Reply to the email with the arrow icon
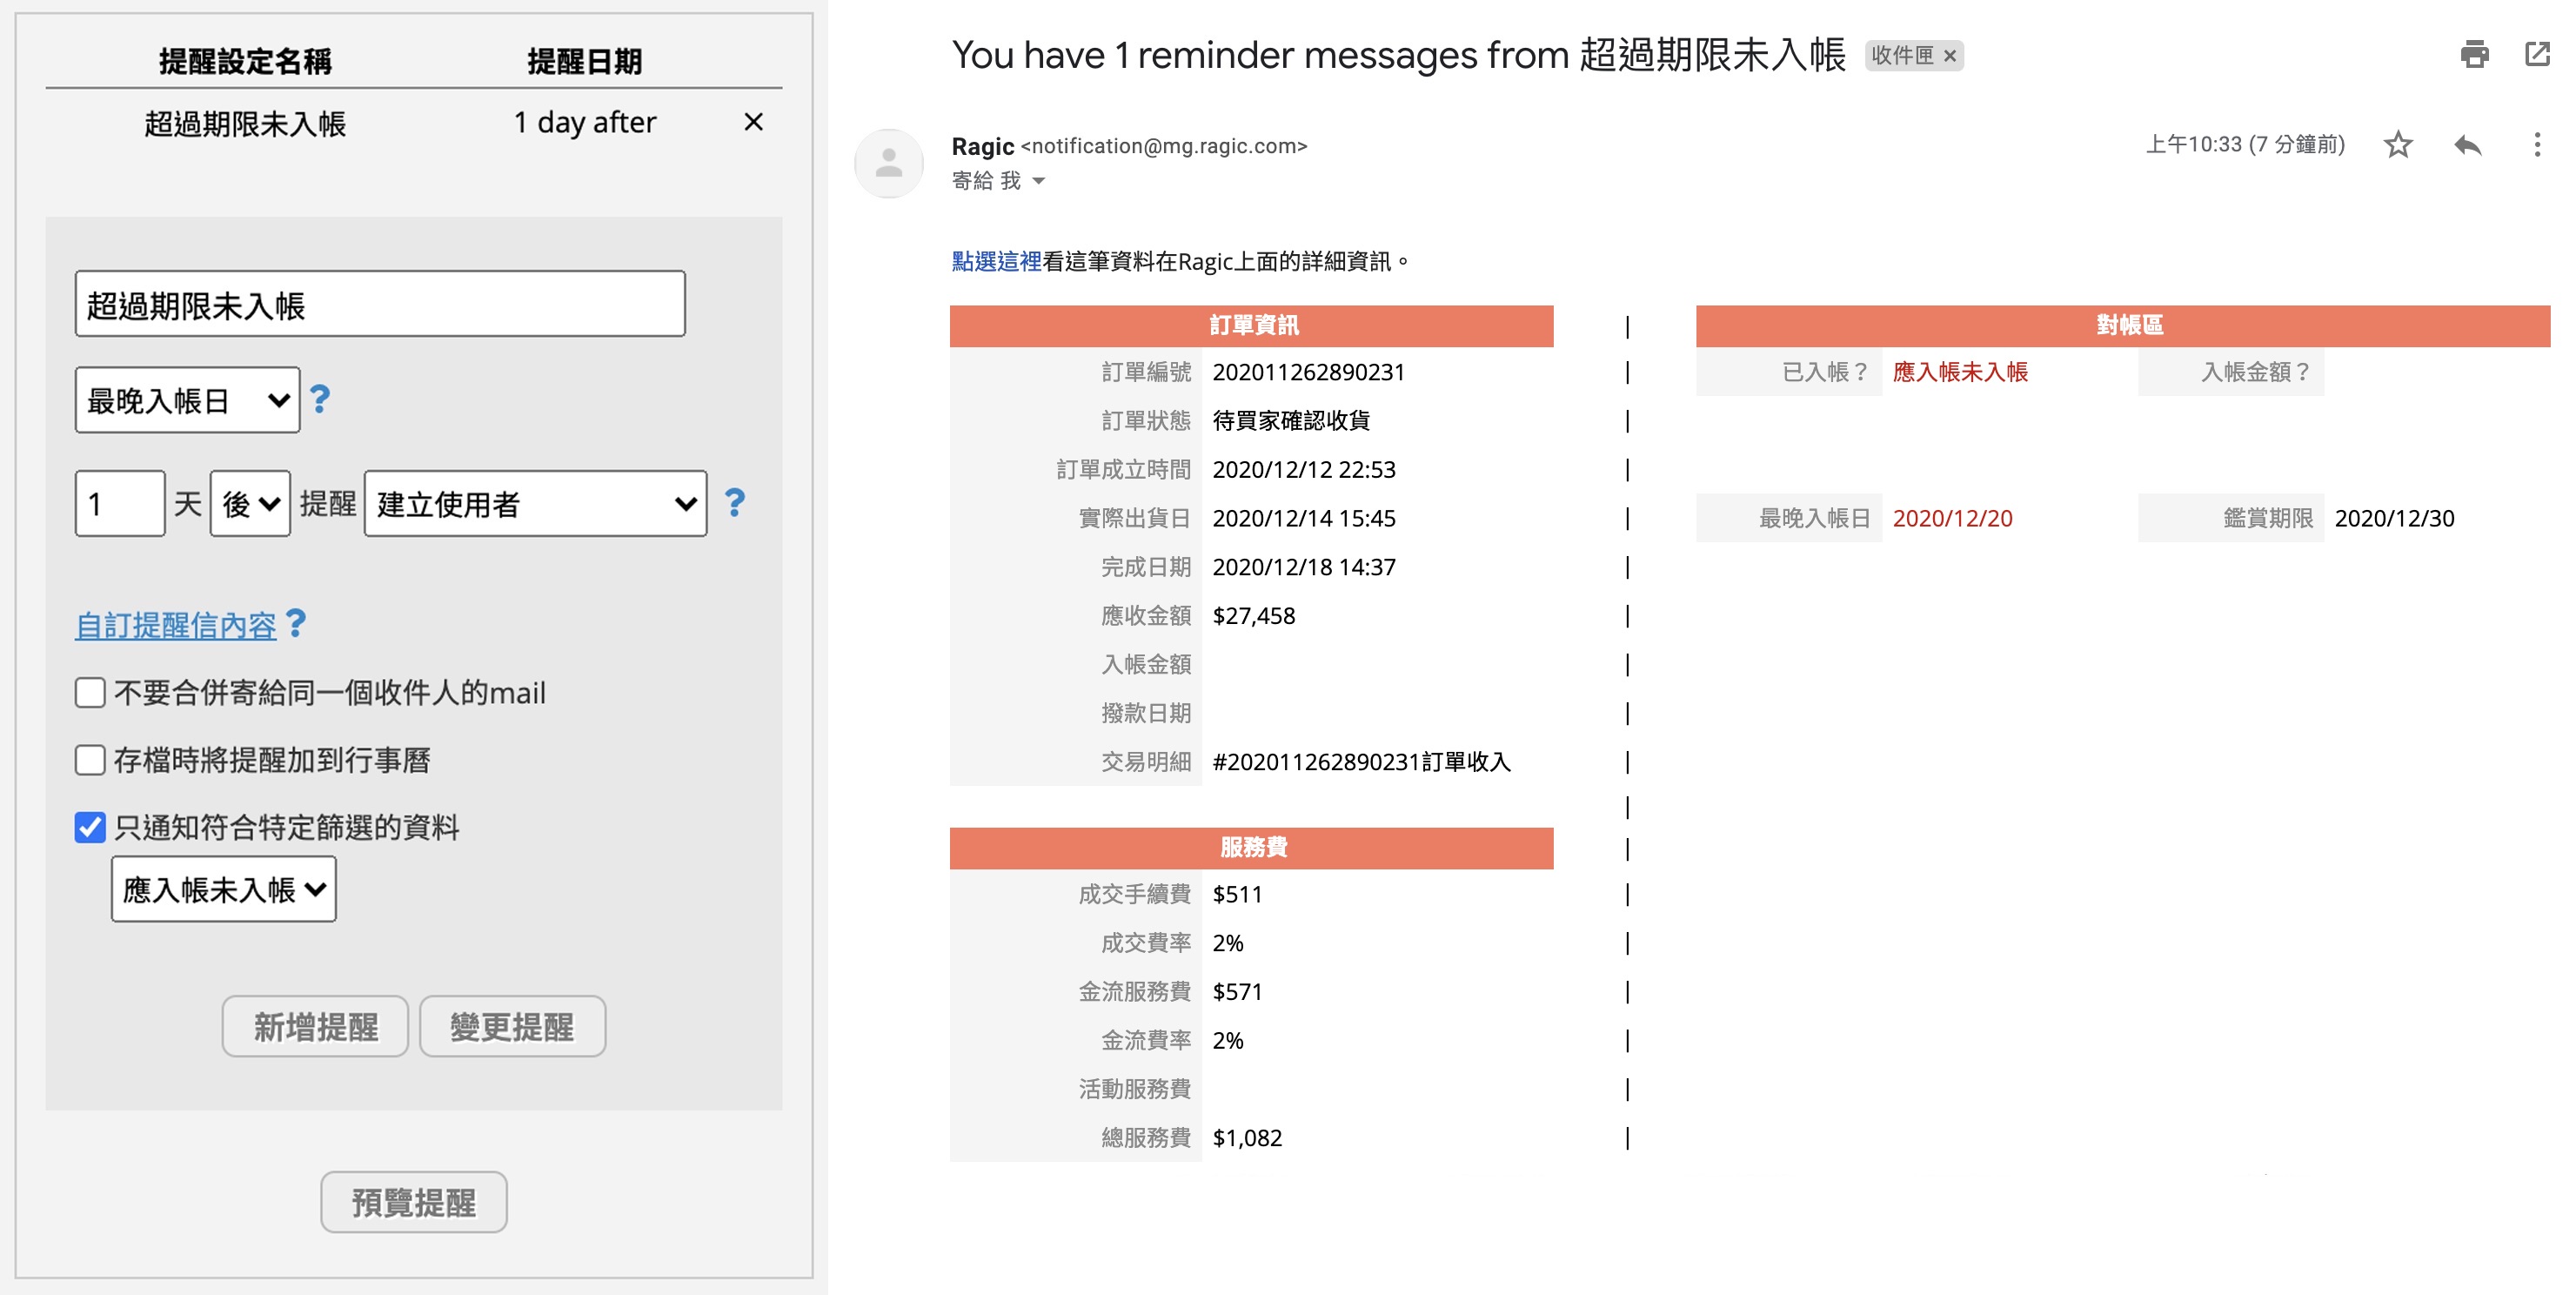The width and height of the screenshot is (2576, 1295). coord(2468,145)
